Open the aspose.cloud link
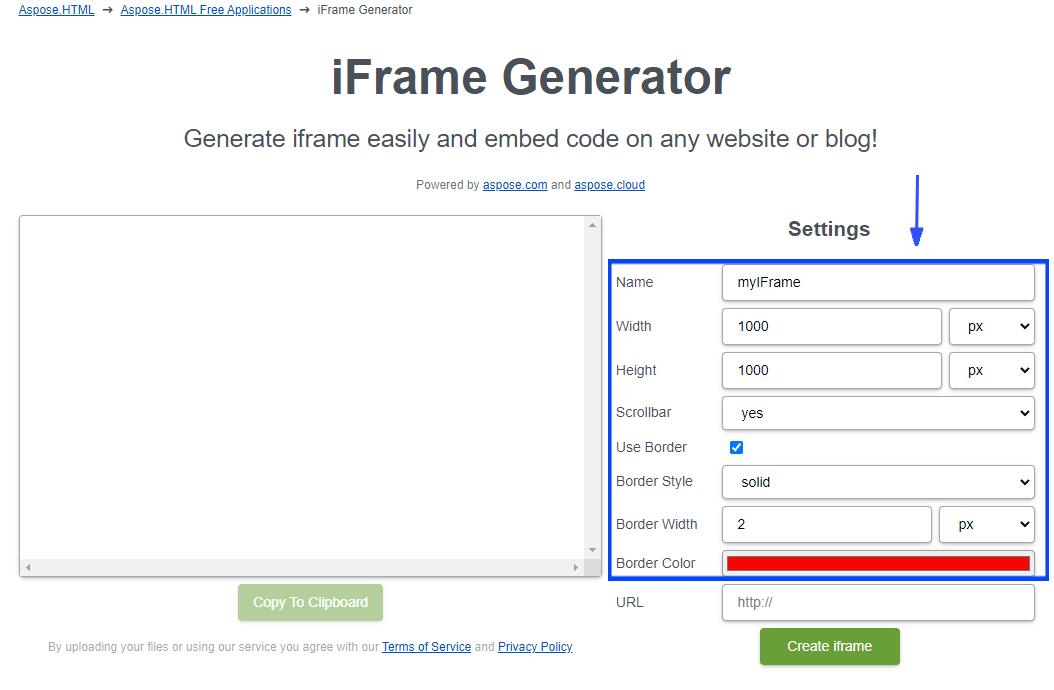 tap(610, 185)
